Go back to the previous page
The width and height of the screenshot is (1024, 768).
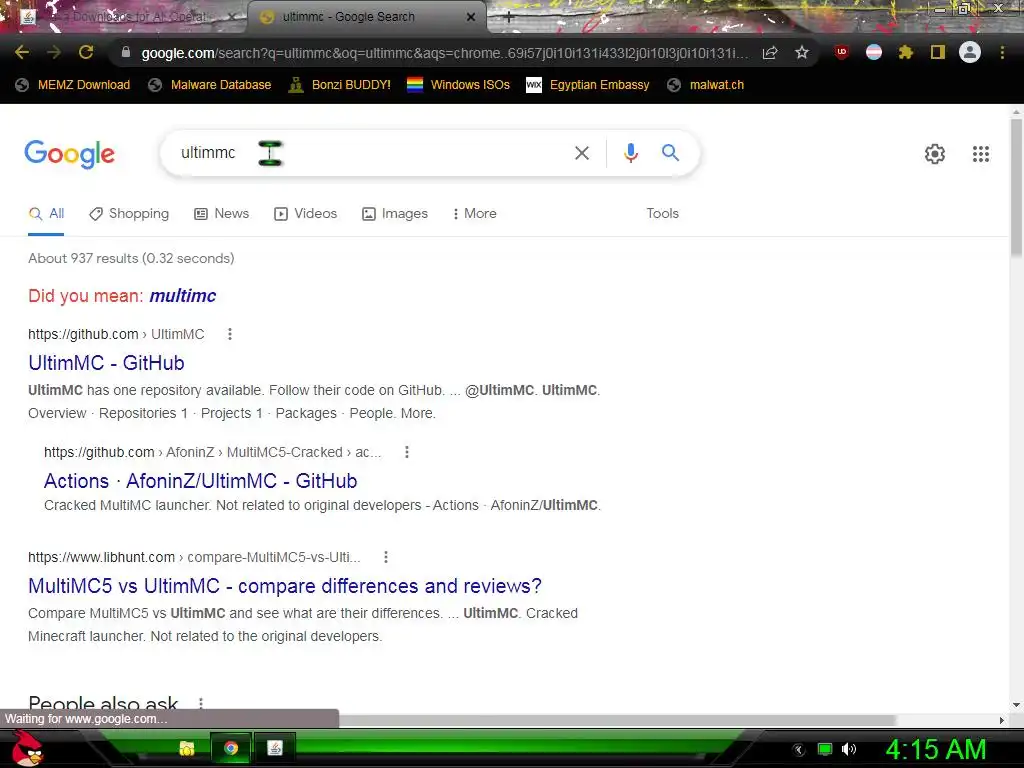click(x=22, y=52)
